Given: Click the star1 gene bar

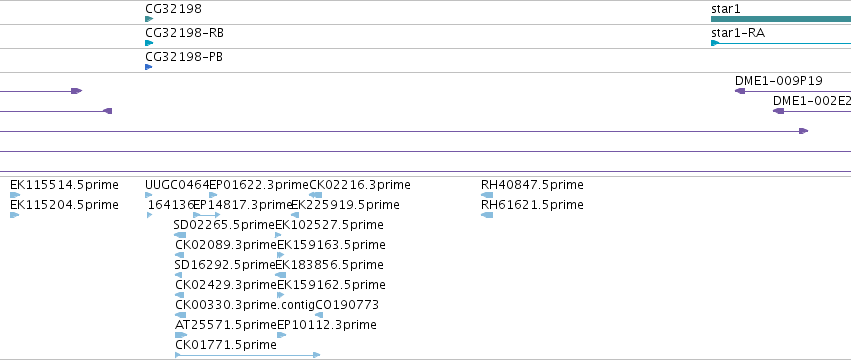Looking at the screenshot, I should click(x=781, y=19).
